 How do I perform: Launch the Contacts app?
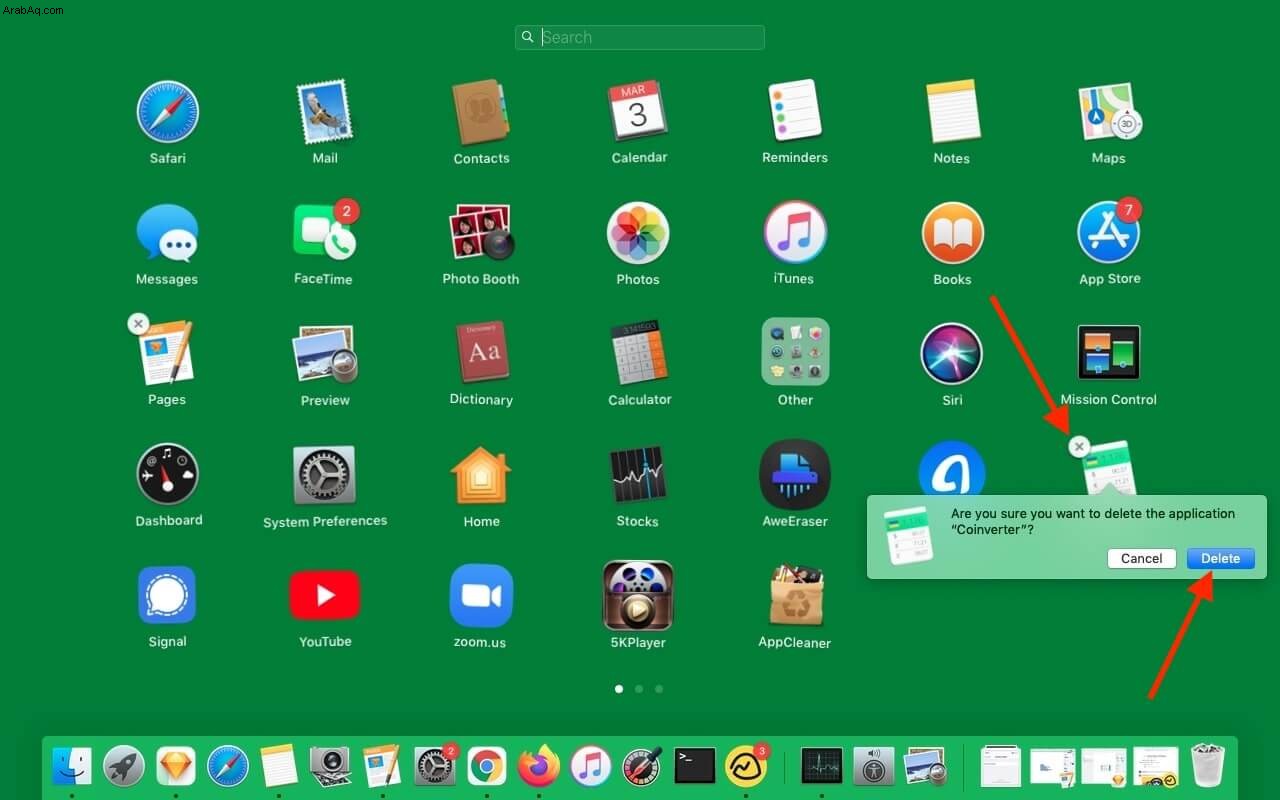(x=481, y=113)
